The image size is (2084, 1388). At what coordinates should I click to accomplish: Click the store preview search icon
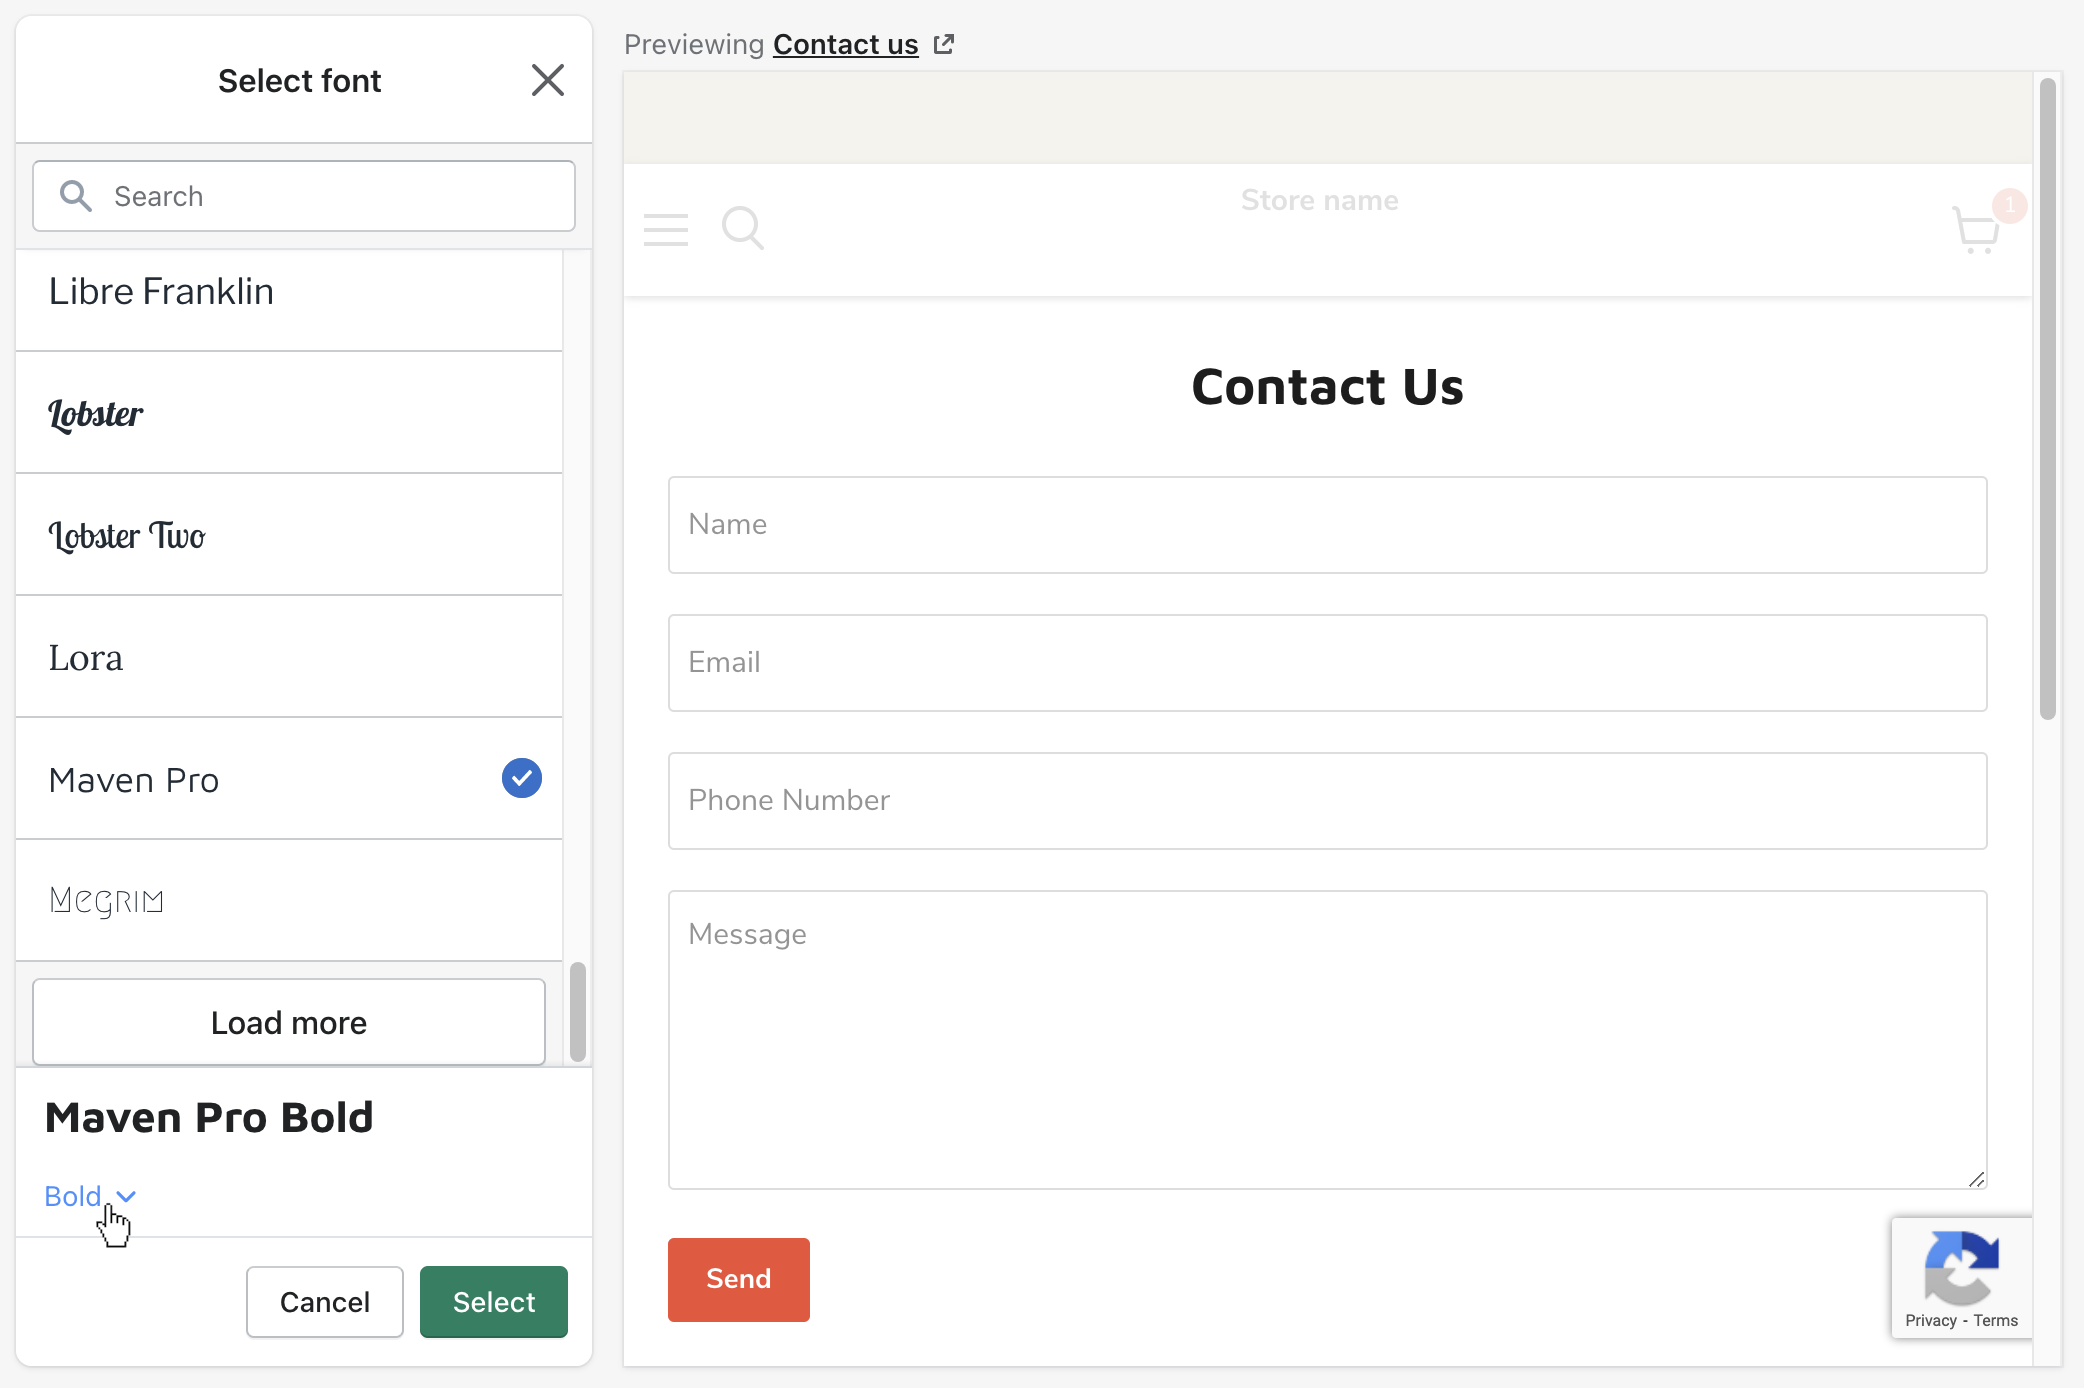click(743, 228)
